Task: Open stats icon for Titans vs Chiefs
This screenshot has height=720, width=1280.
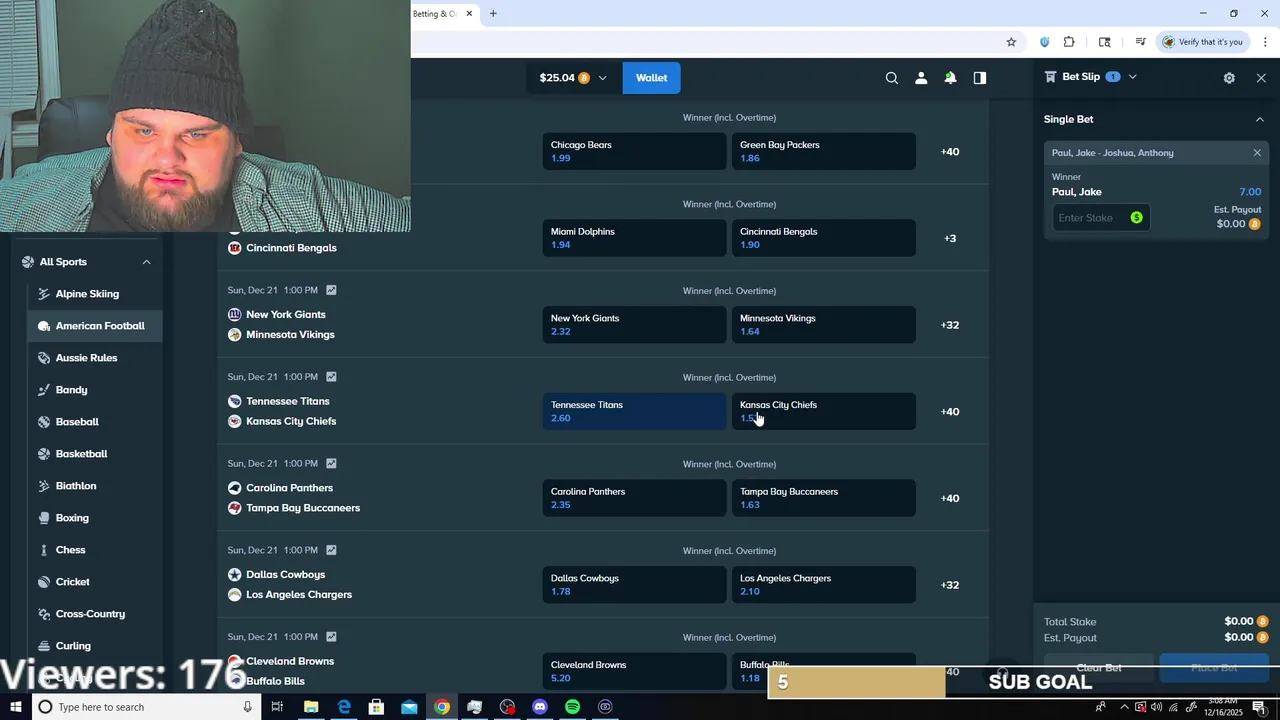Action: 331,377
